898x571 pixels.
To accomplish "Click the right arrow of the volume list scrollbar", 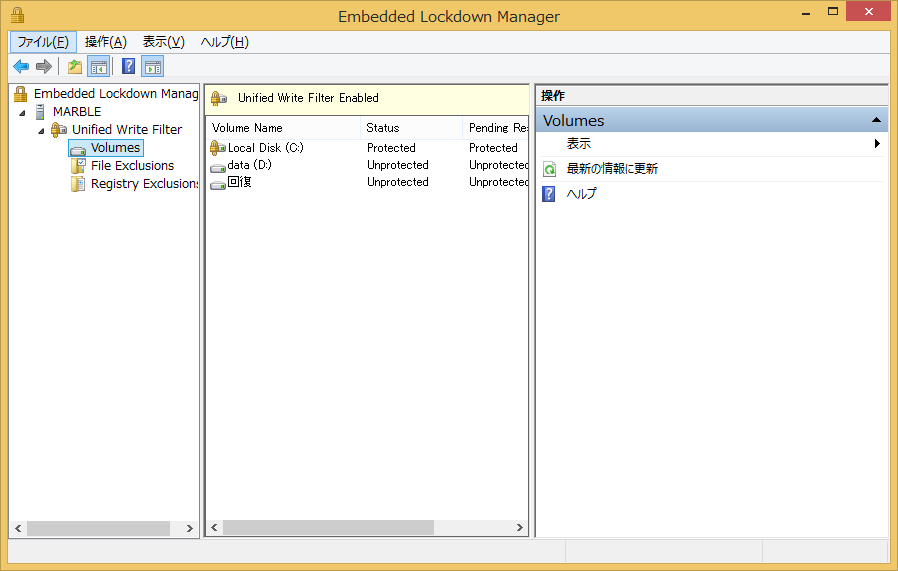I will pos(519,527).
